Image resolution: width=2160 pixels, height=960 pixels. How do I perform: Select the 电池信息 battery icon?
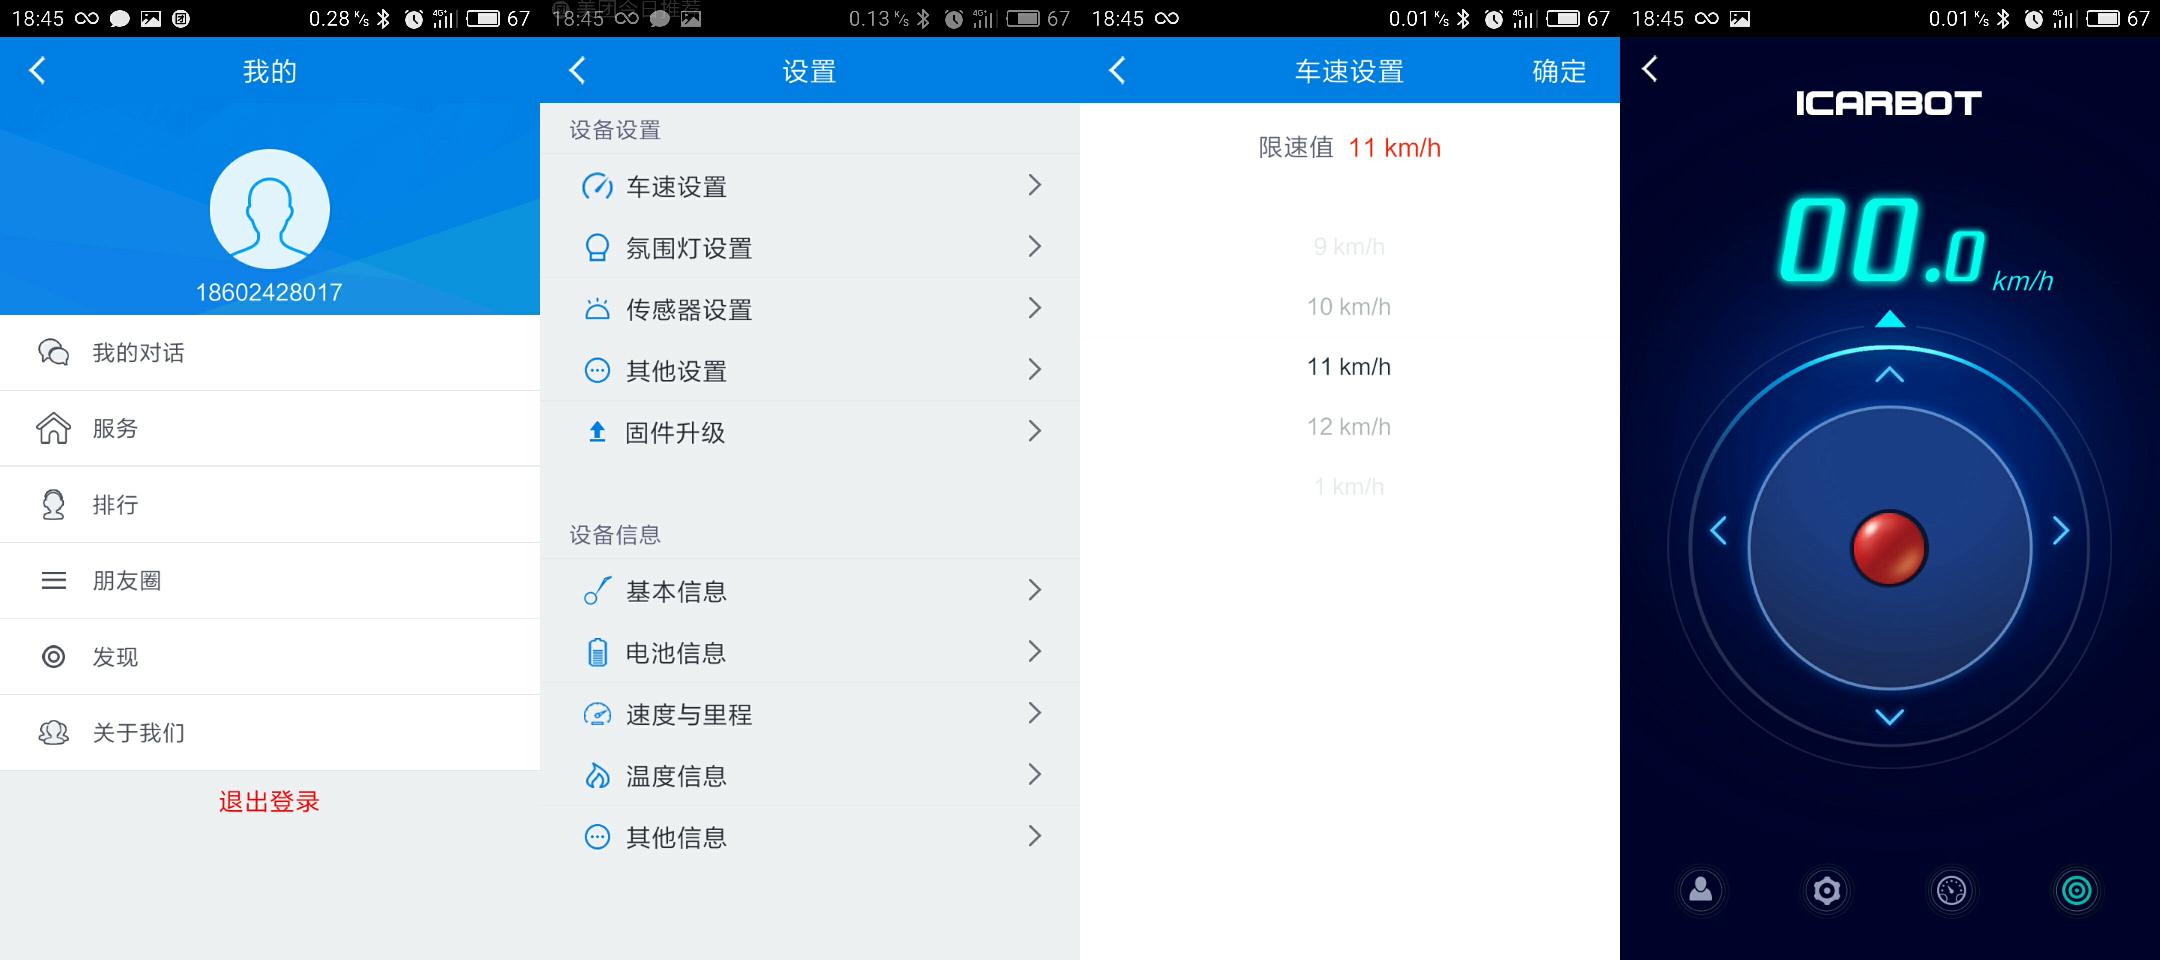(x=598, y=652)
